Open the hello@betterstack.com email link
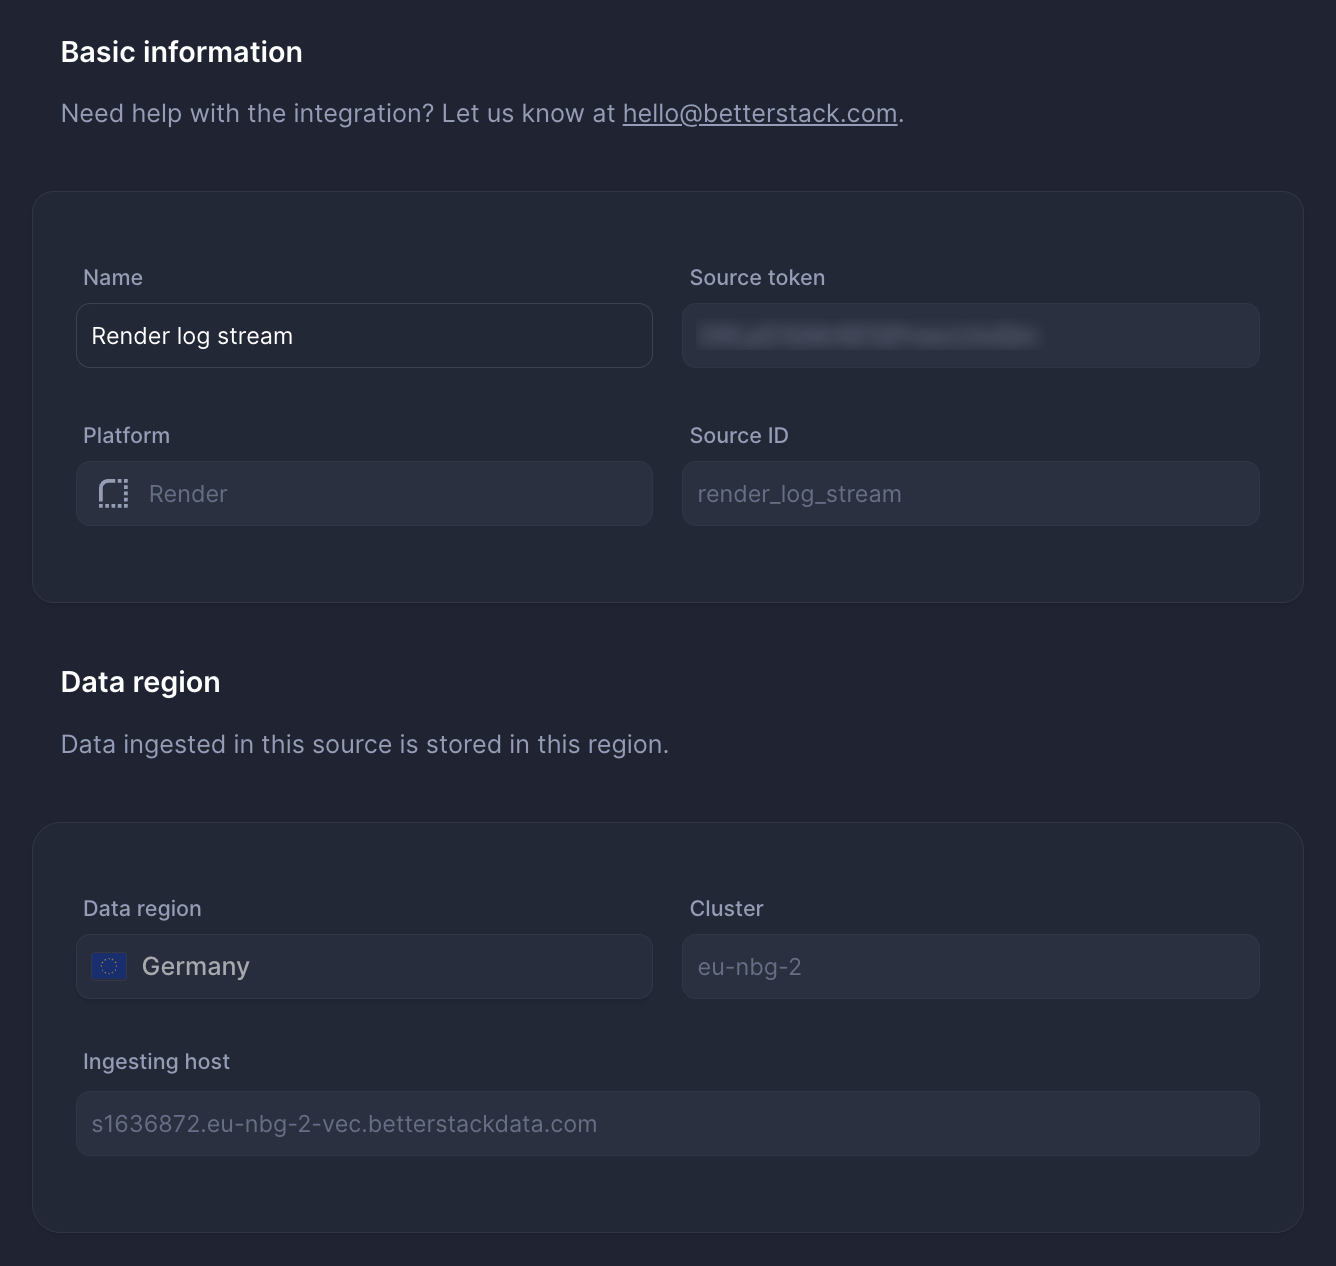 tap(759, 113)
